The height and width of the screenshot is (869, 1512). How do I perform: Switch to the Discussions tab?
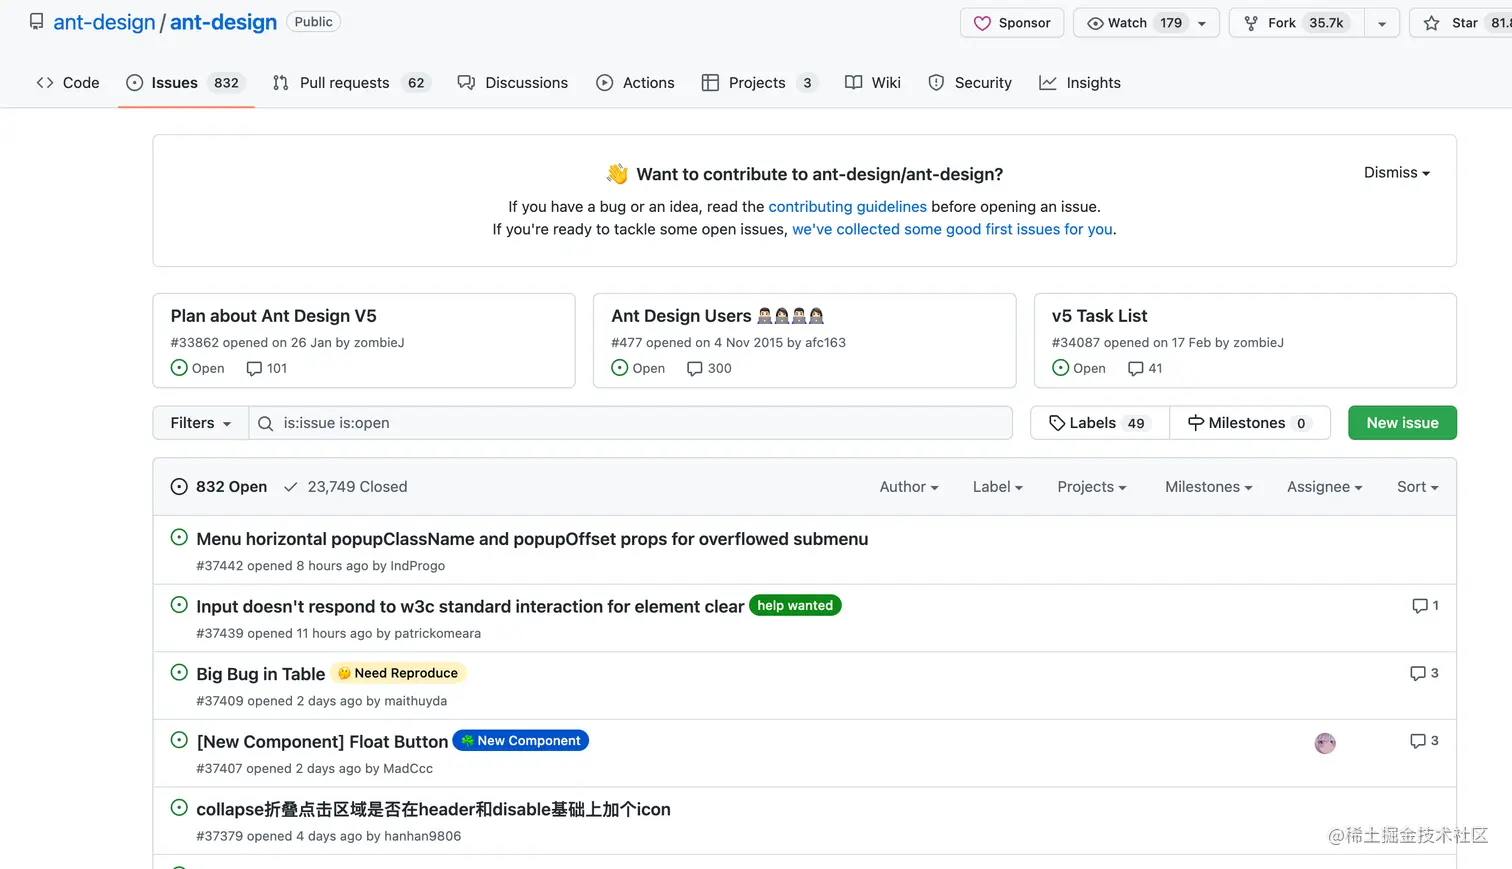(x=513, y=83)
